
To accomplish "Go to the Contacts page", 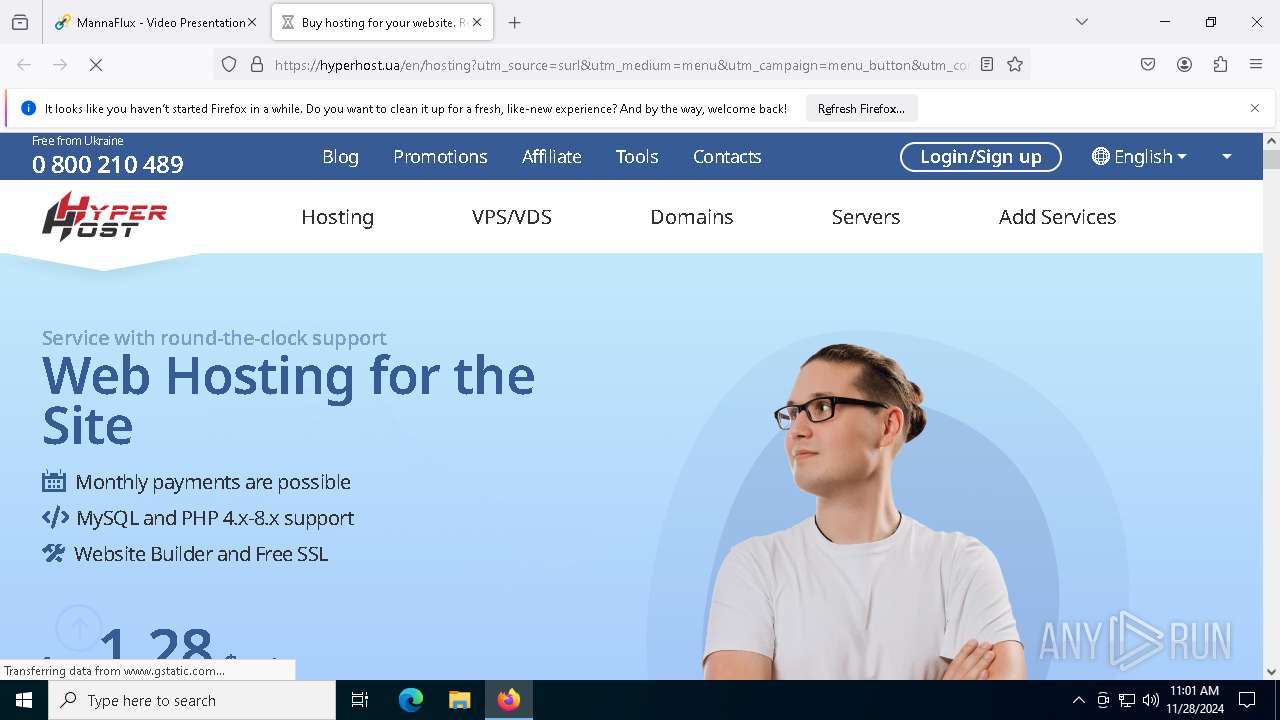I will point(727,157).
